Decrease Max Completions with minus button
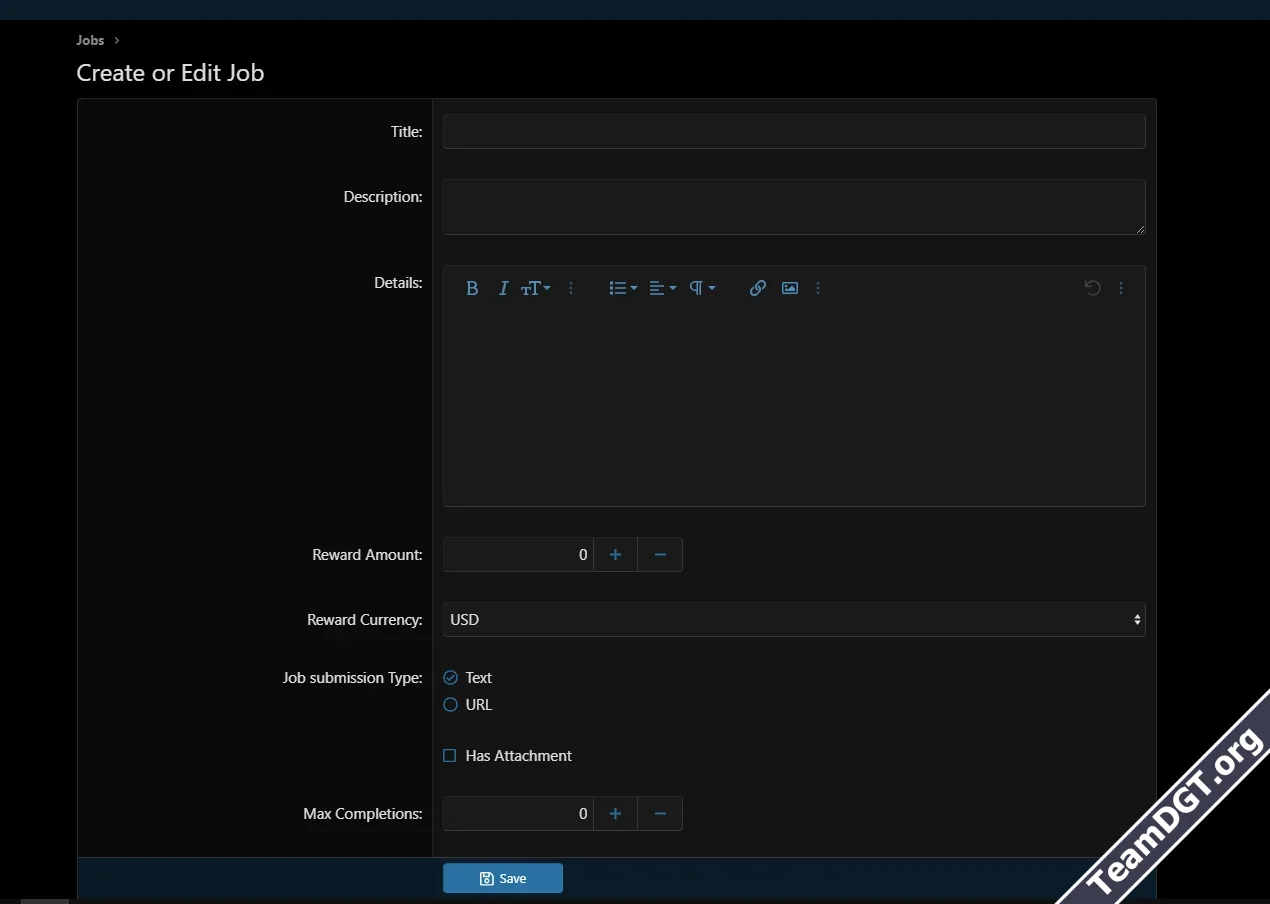1270x904 pixels. [660, 814]
